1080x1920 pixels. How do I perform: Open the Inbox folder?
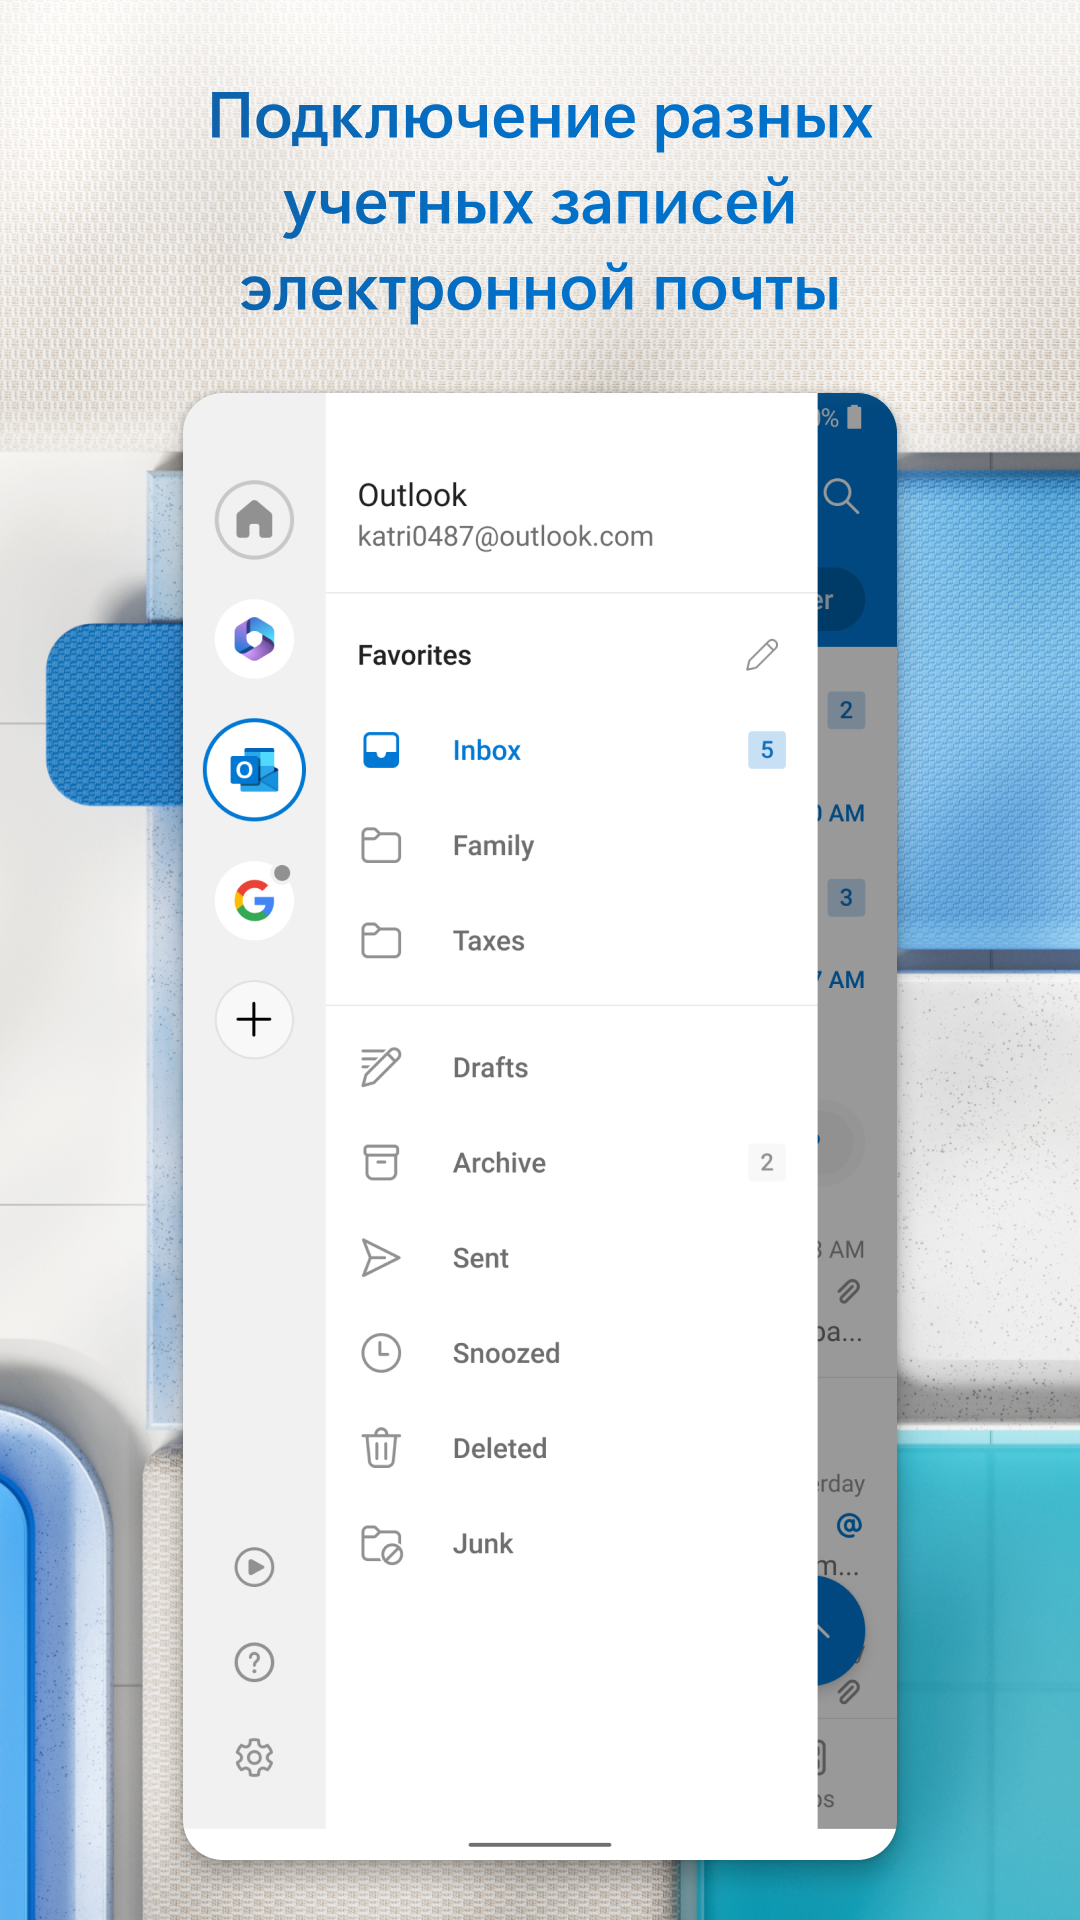572,750
